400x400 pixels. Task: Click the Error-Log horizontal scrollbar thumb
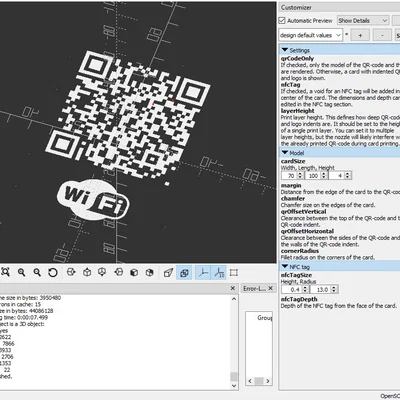click(x=259, y=381)
